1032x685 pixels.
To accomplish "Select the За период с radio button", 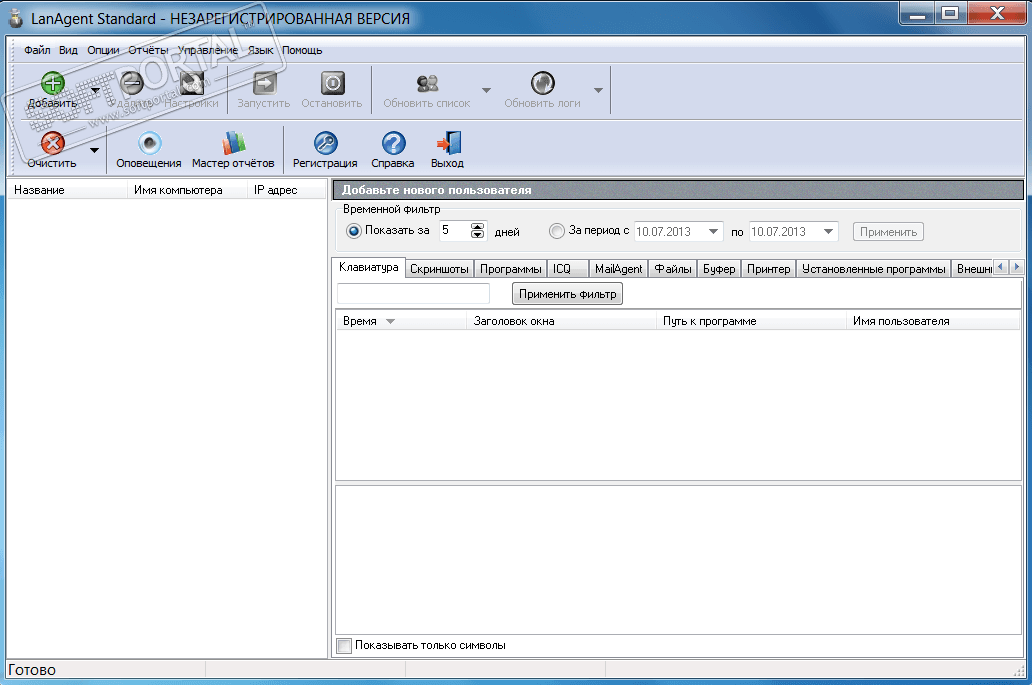I will (x=557, y=231).
